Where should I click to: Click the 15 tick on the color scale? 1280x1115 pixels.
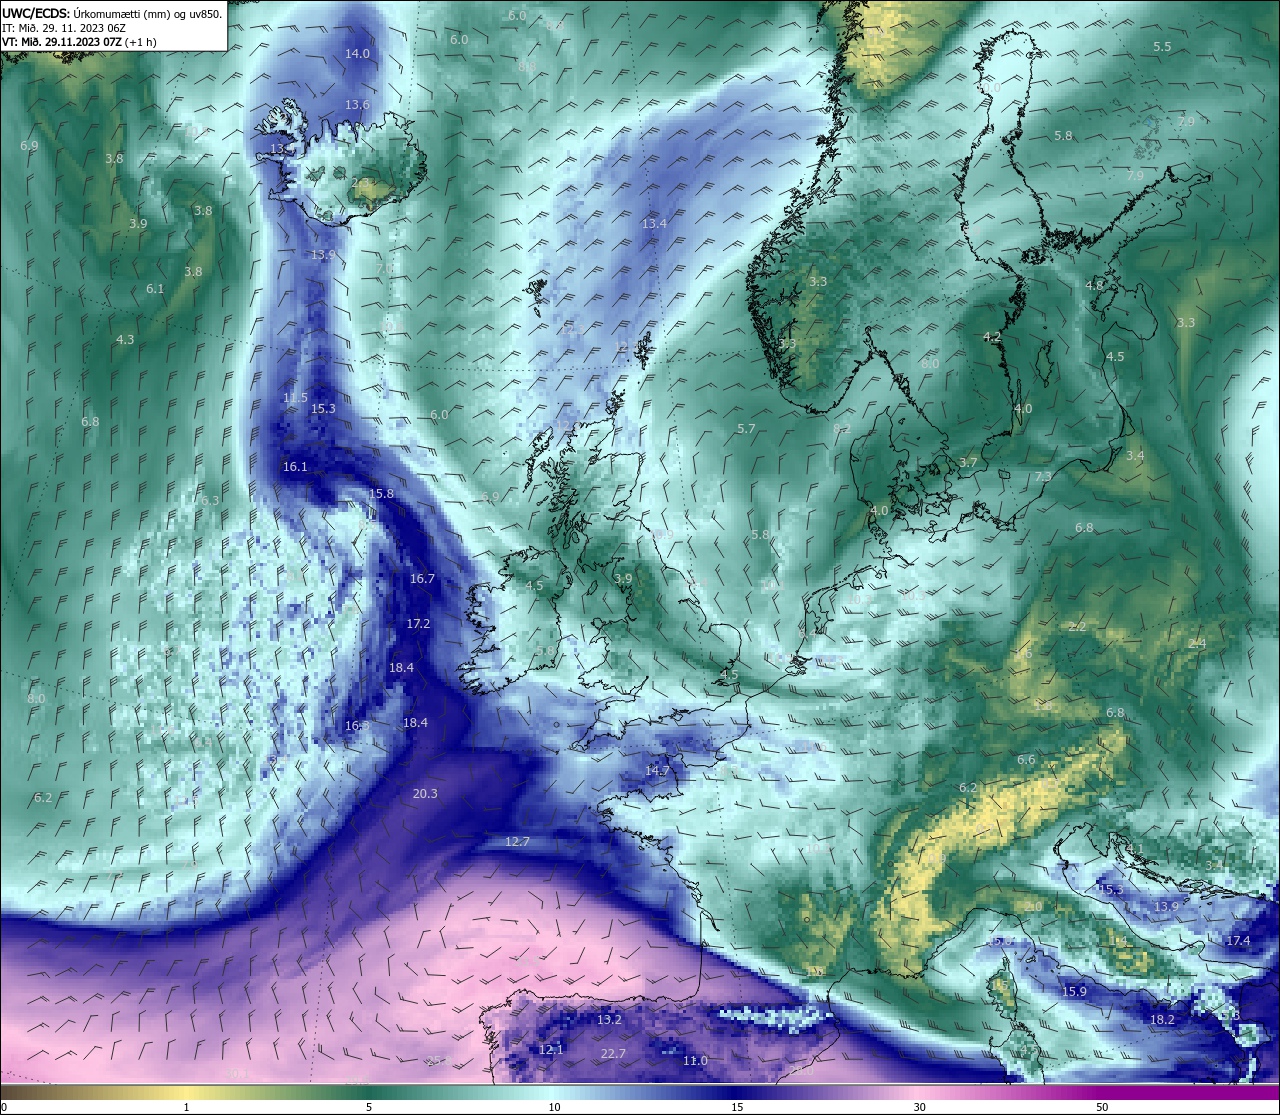[x=736, y=1107]
